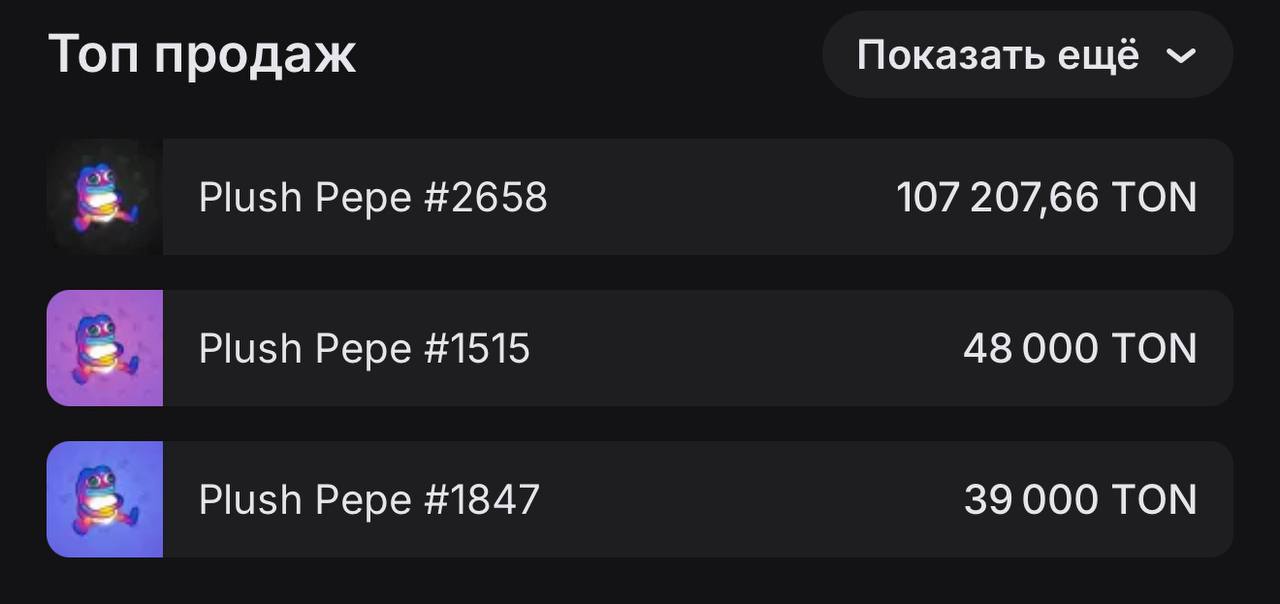Click the number 107 207,66 in top sale
Image resolution: width=1280 pixels, height=604 pixels.
(x=997, y=198)
